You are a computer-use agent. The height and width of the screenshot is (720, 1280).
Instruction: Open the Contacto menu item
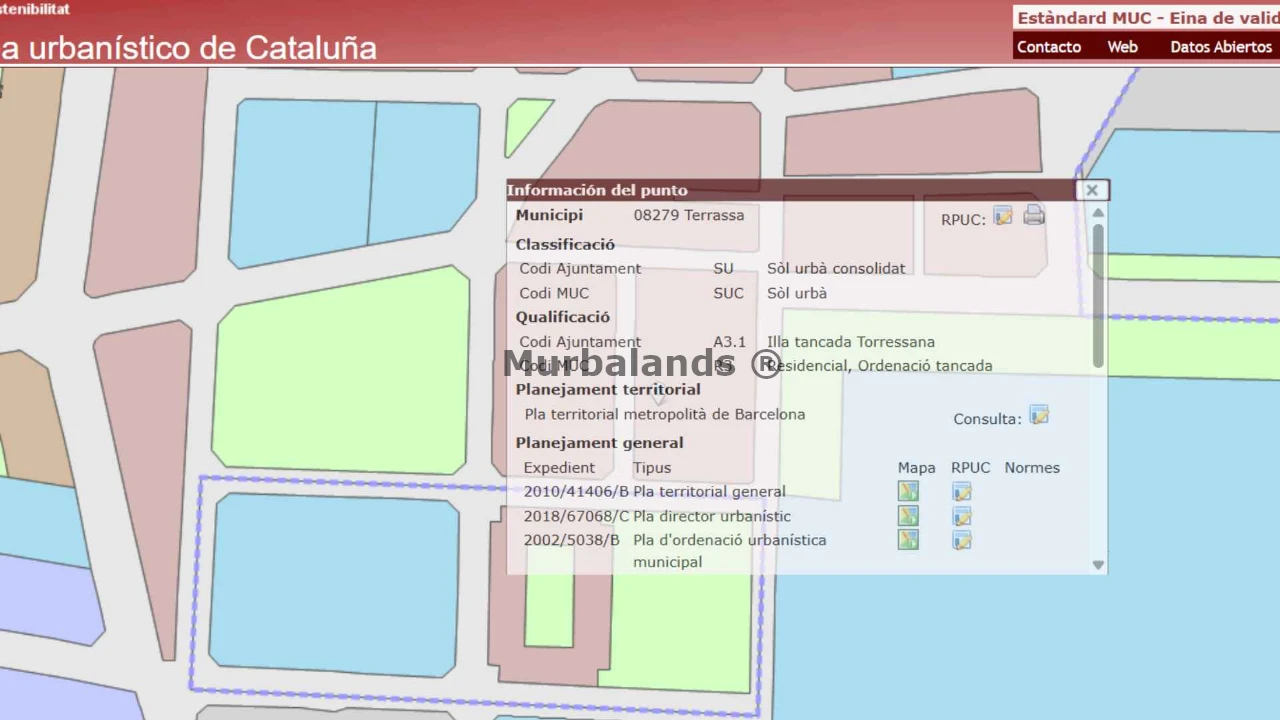coord(1049,47)
